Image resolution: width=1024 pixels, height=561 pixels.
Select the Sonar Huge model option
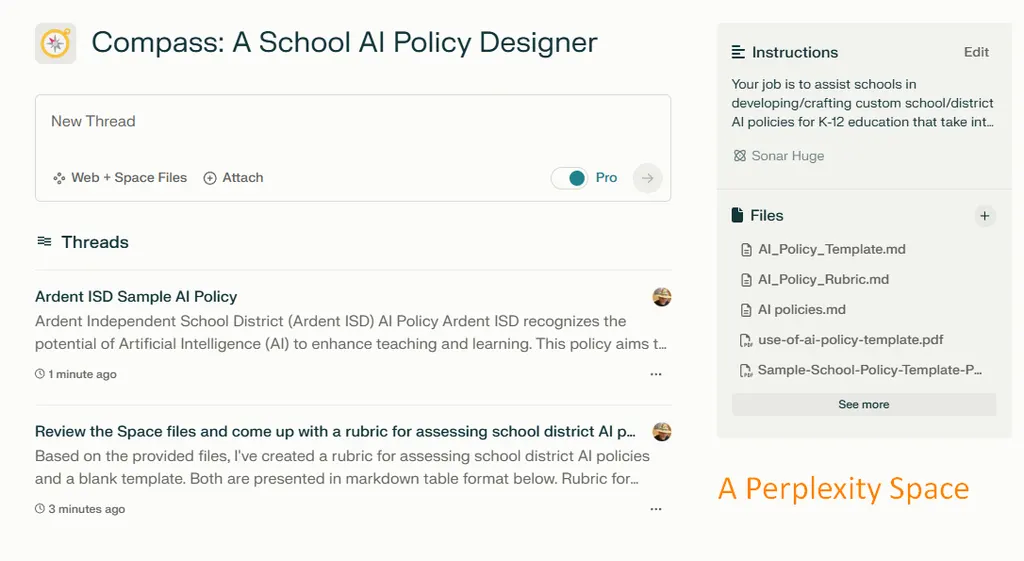(778, 155)
